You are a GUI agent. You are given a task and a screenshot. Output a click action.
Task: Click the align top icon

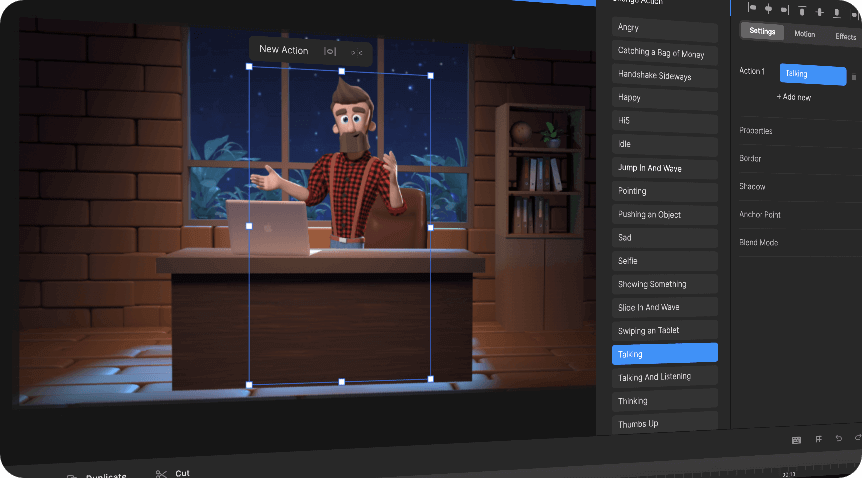point(802,10)
